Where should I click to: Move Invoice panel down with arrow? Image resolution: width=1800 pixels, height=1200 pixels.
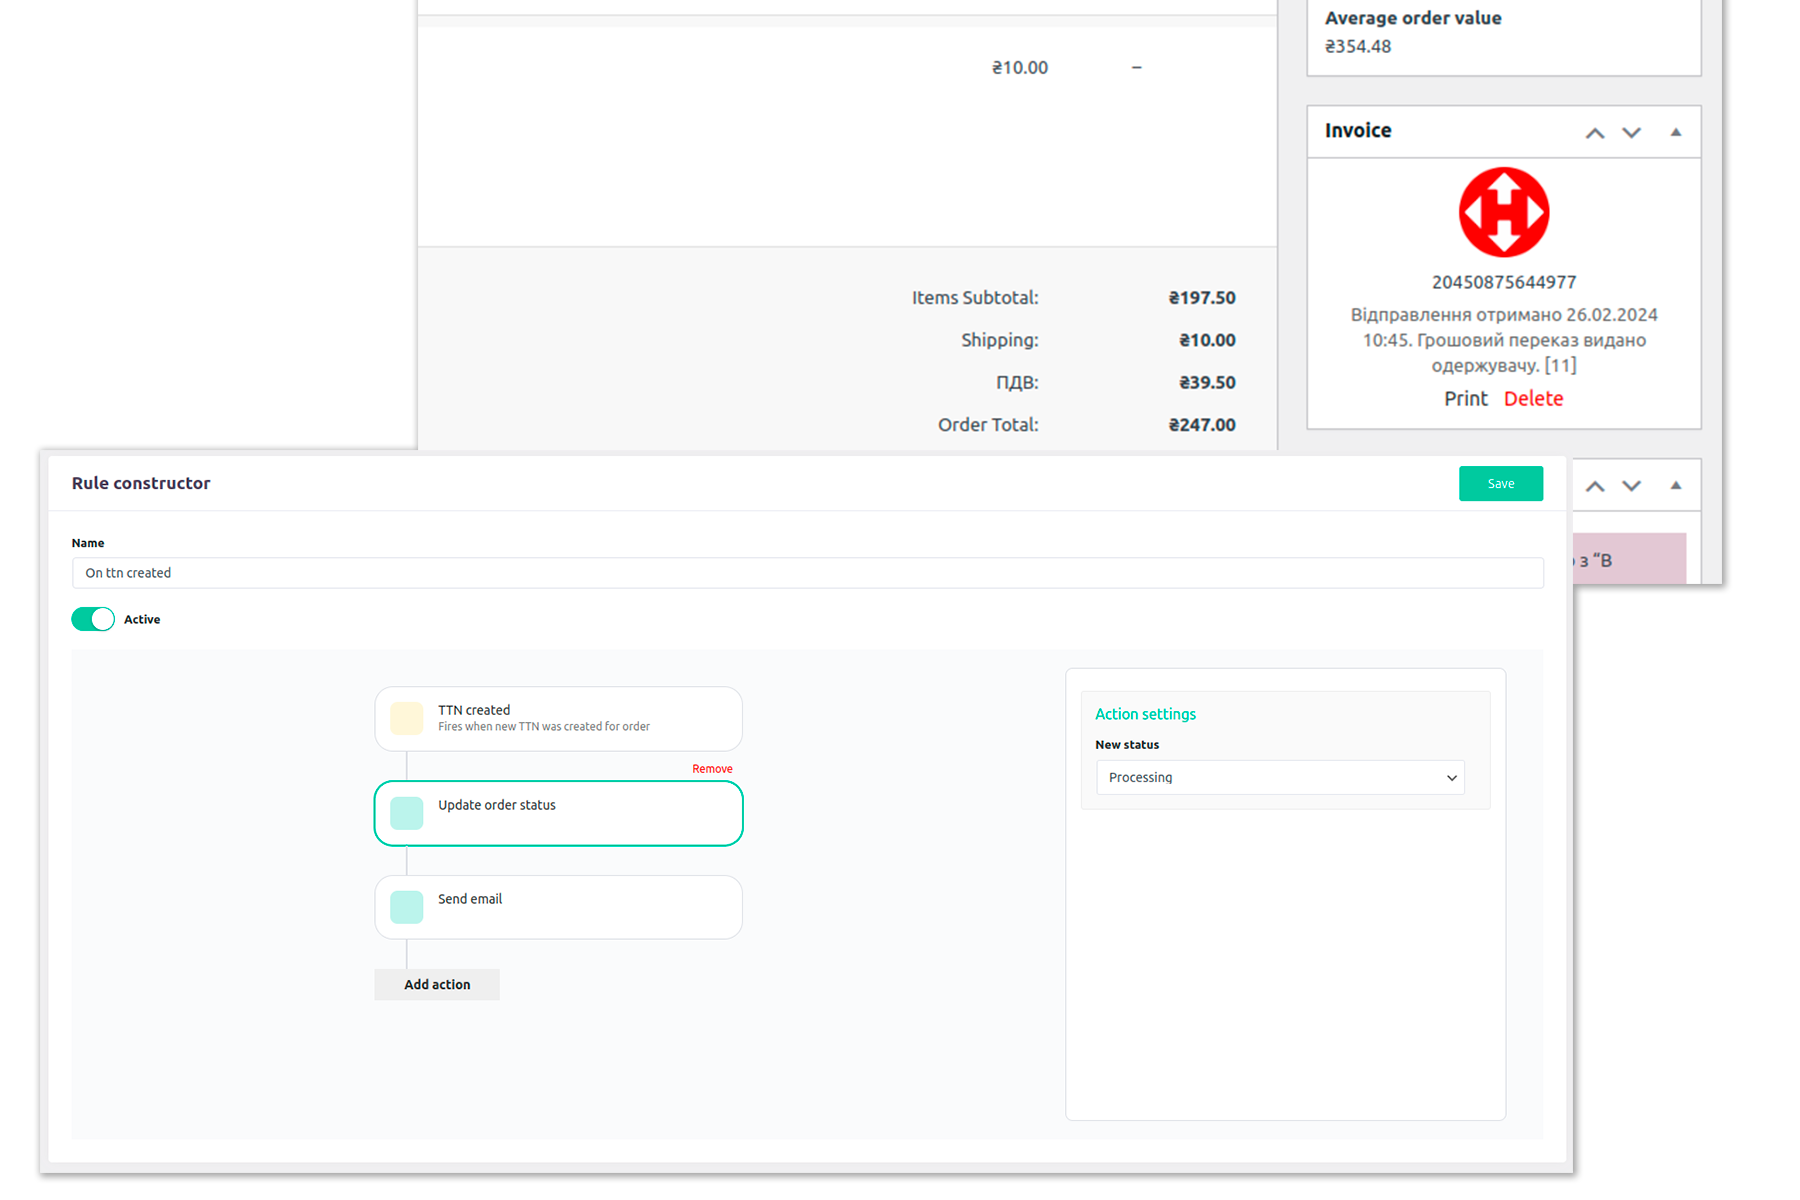pyautogui.click(x=1631, y=133)
